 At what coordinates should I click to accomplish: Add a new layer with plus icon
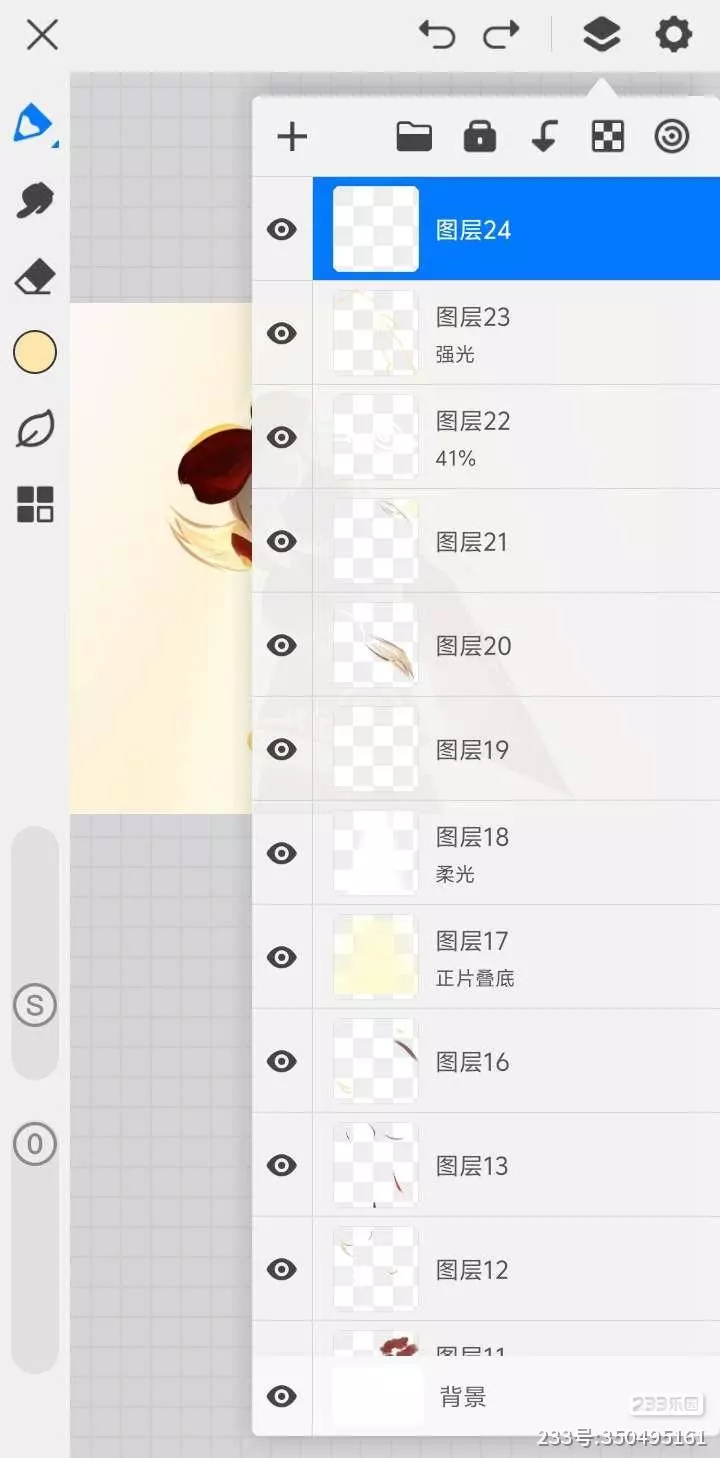tap(291, 137)
